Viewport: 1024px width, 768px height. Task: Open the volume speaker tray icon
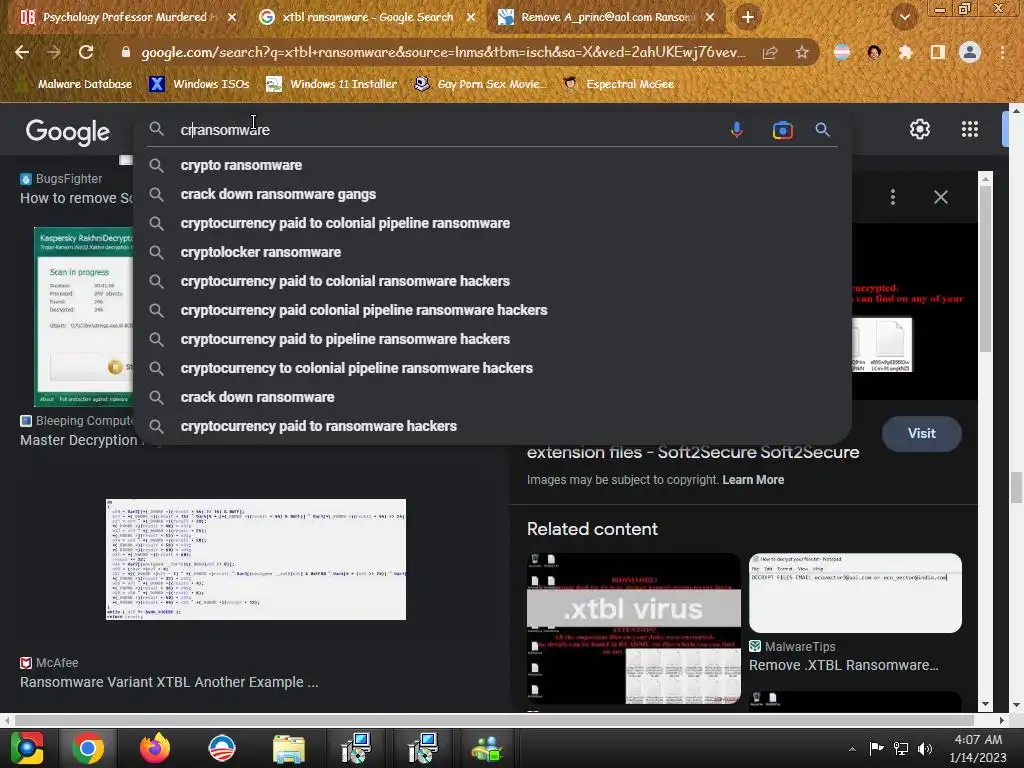(925, 749)
